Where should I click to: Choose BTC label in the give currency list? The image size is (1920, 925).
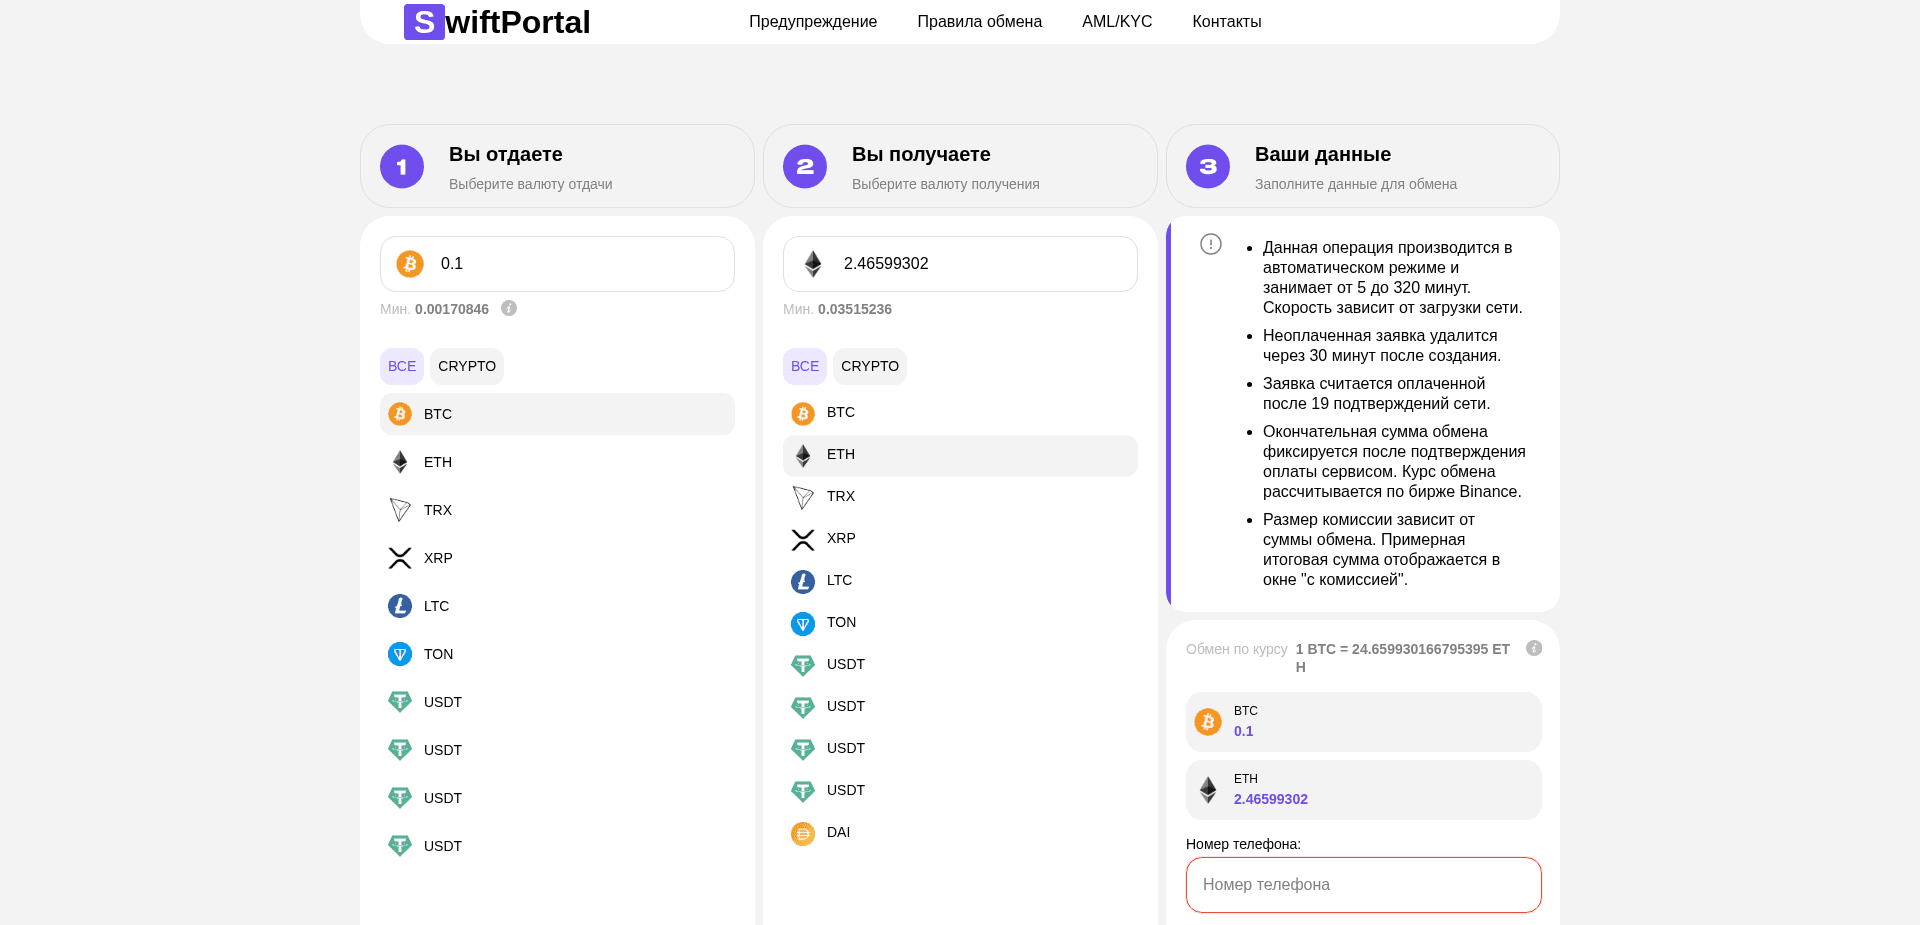438,414
